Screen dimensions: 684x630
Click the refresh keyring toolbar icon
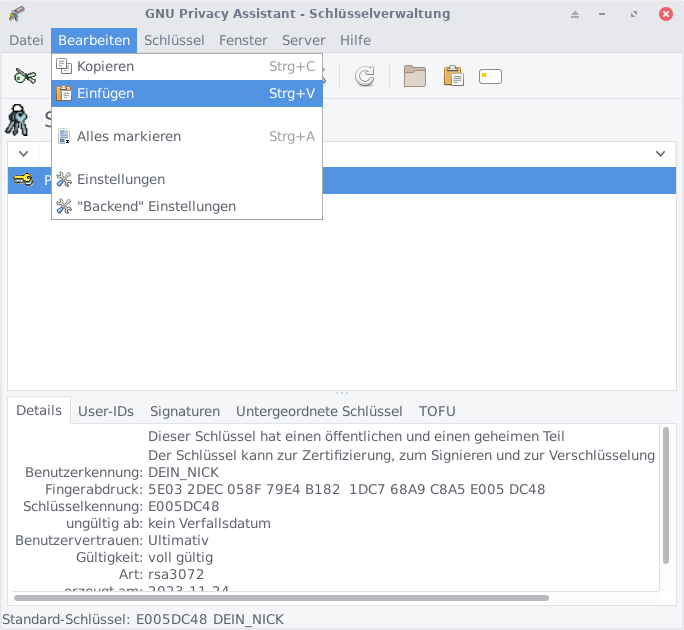(x=365, y=77)
